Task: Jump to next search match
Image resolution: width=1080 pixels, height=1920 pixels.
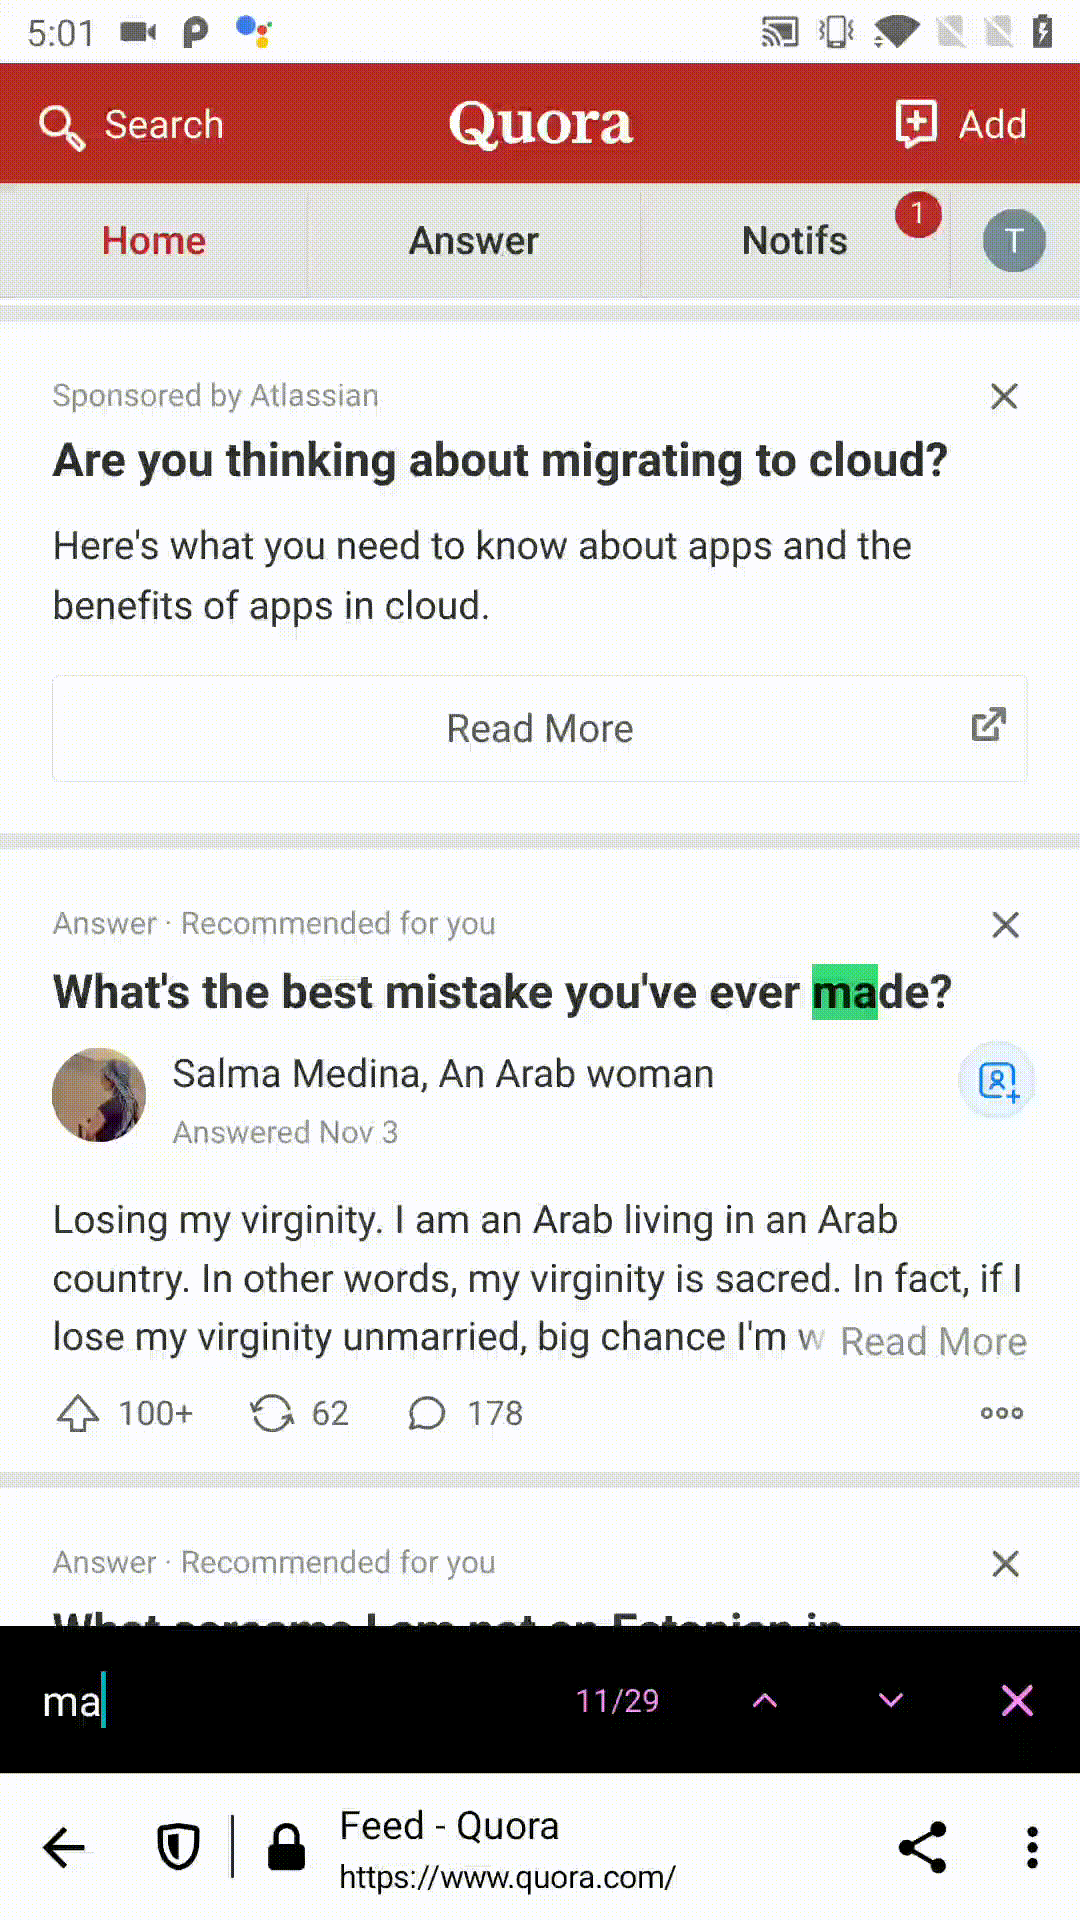Action: pyautogui.click(x=890, y=1700)
